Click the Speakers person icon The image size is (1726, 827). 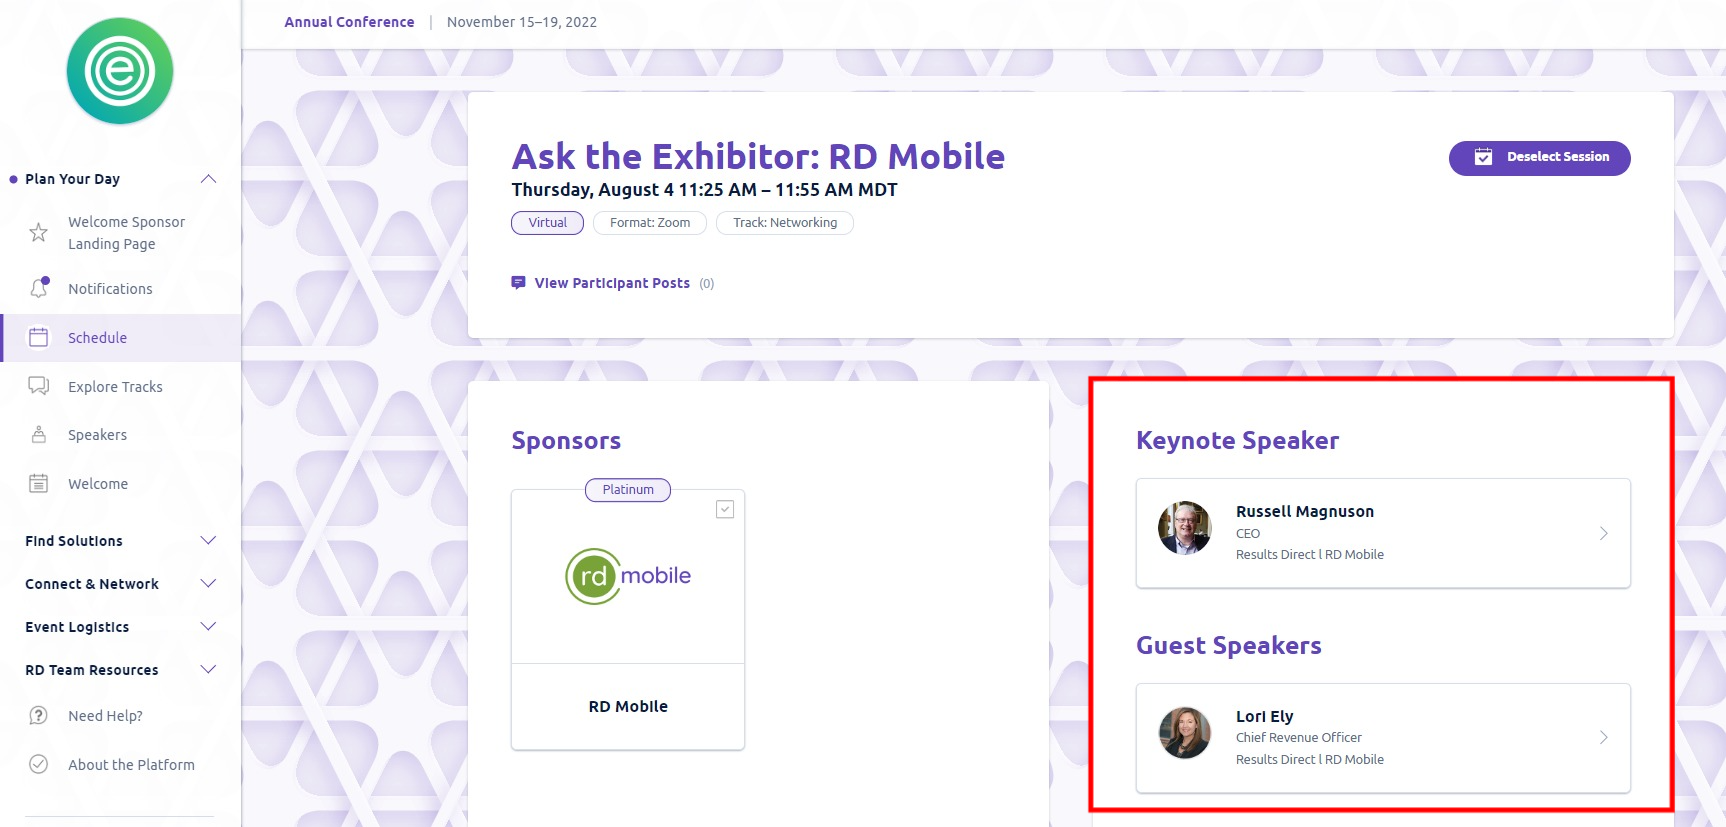38,434
